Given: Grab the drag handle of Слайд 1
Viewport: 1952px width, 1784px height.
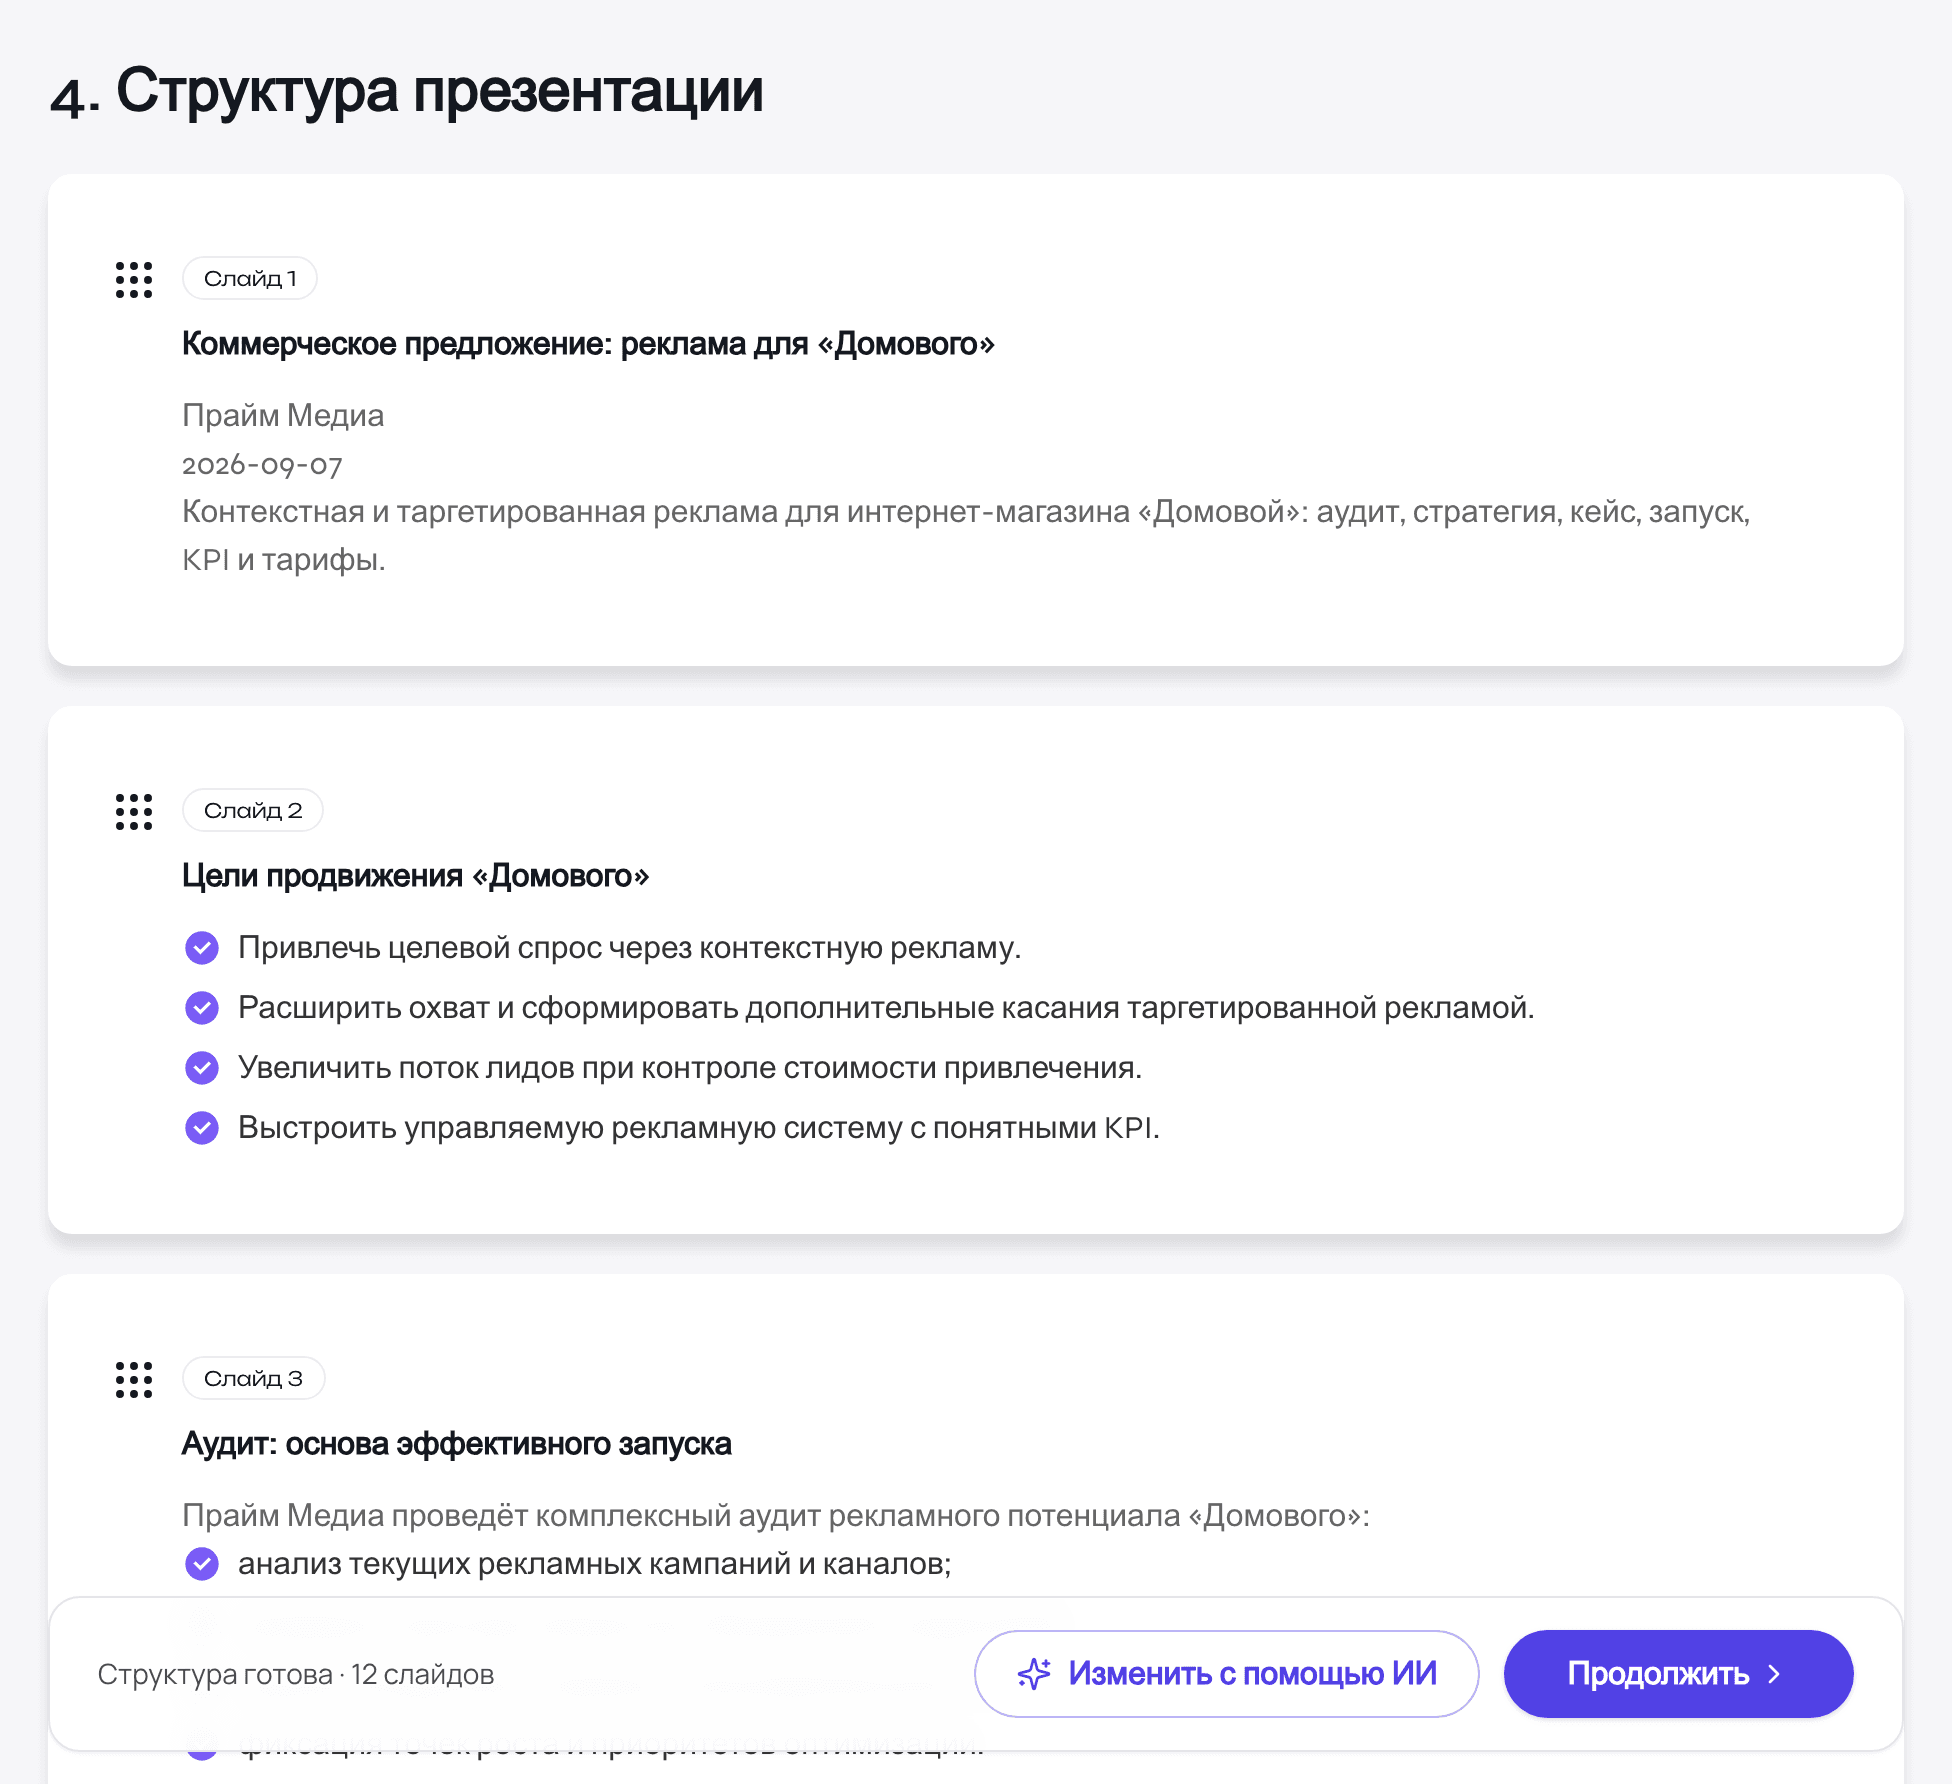Looking at the screenshot, I should click(134, 280).
